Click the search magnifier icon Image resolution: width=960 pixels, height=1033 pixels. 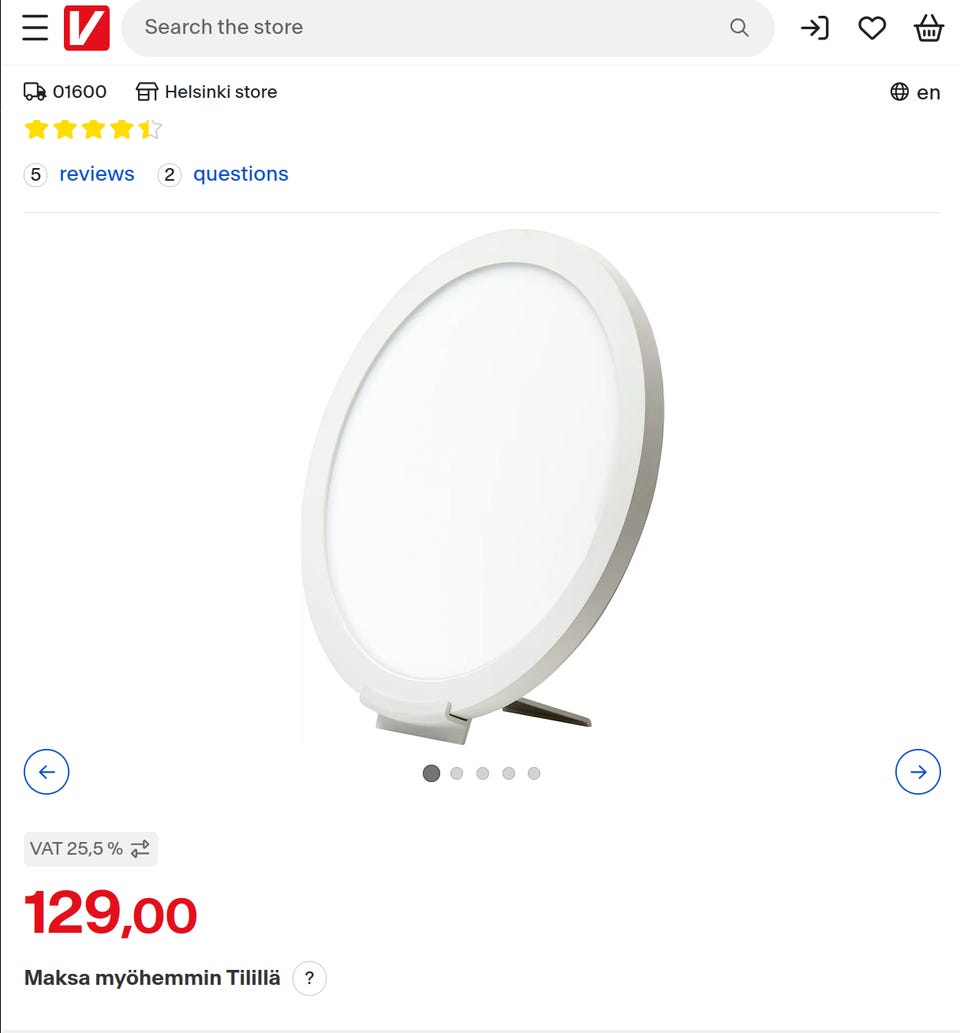point(739,28)
